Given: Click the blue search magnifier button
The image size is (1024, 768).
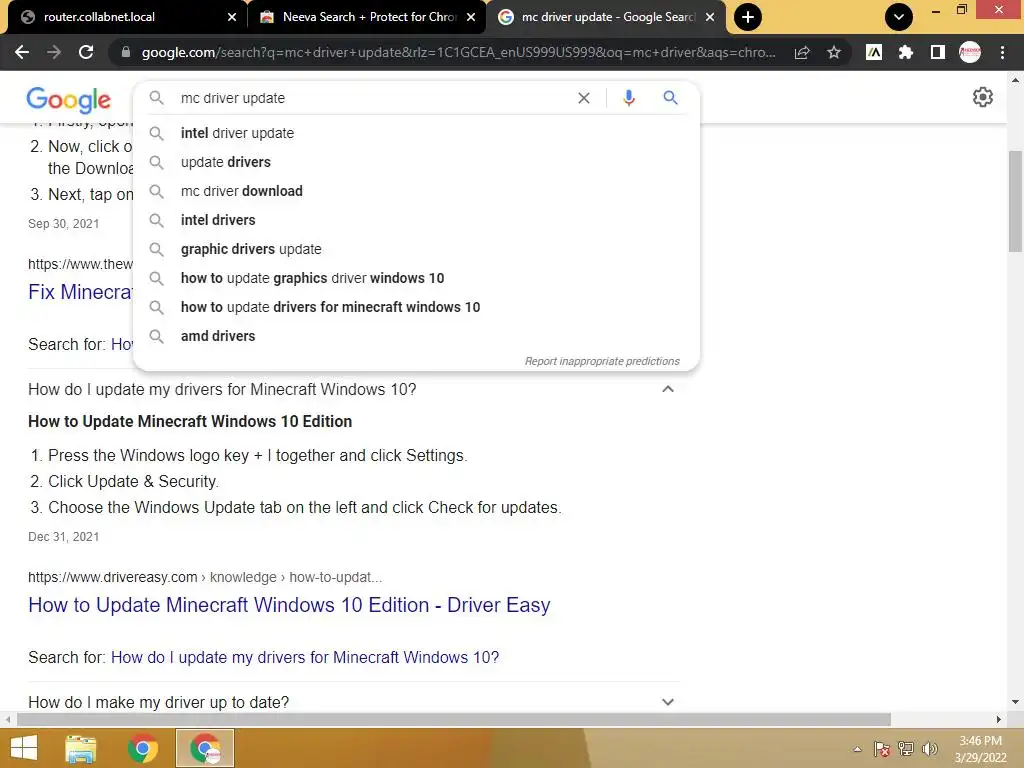Looking at the screenshot, I should (x=670, y=98).
